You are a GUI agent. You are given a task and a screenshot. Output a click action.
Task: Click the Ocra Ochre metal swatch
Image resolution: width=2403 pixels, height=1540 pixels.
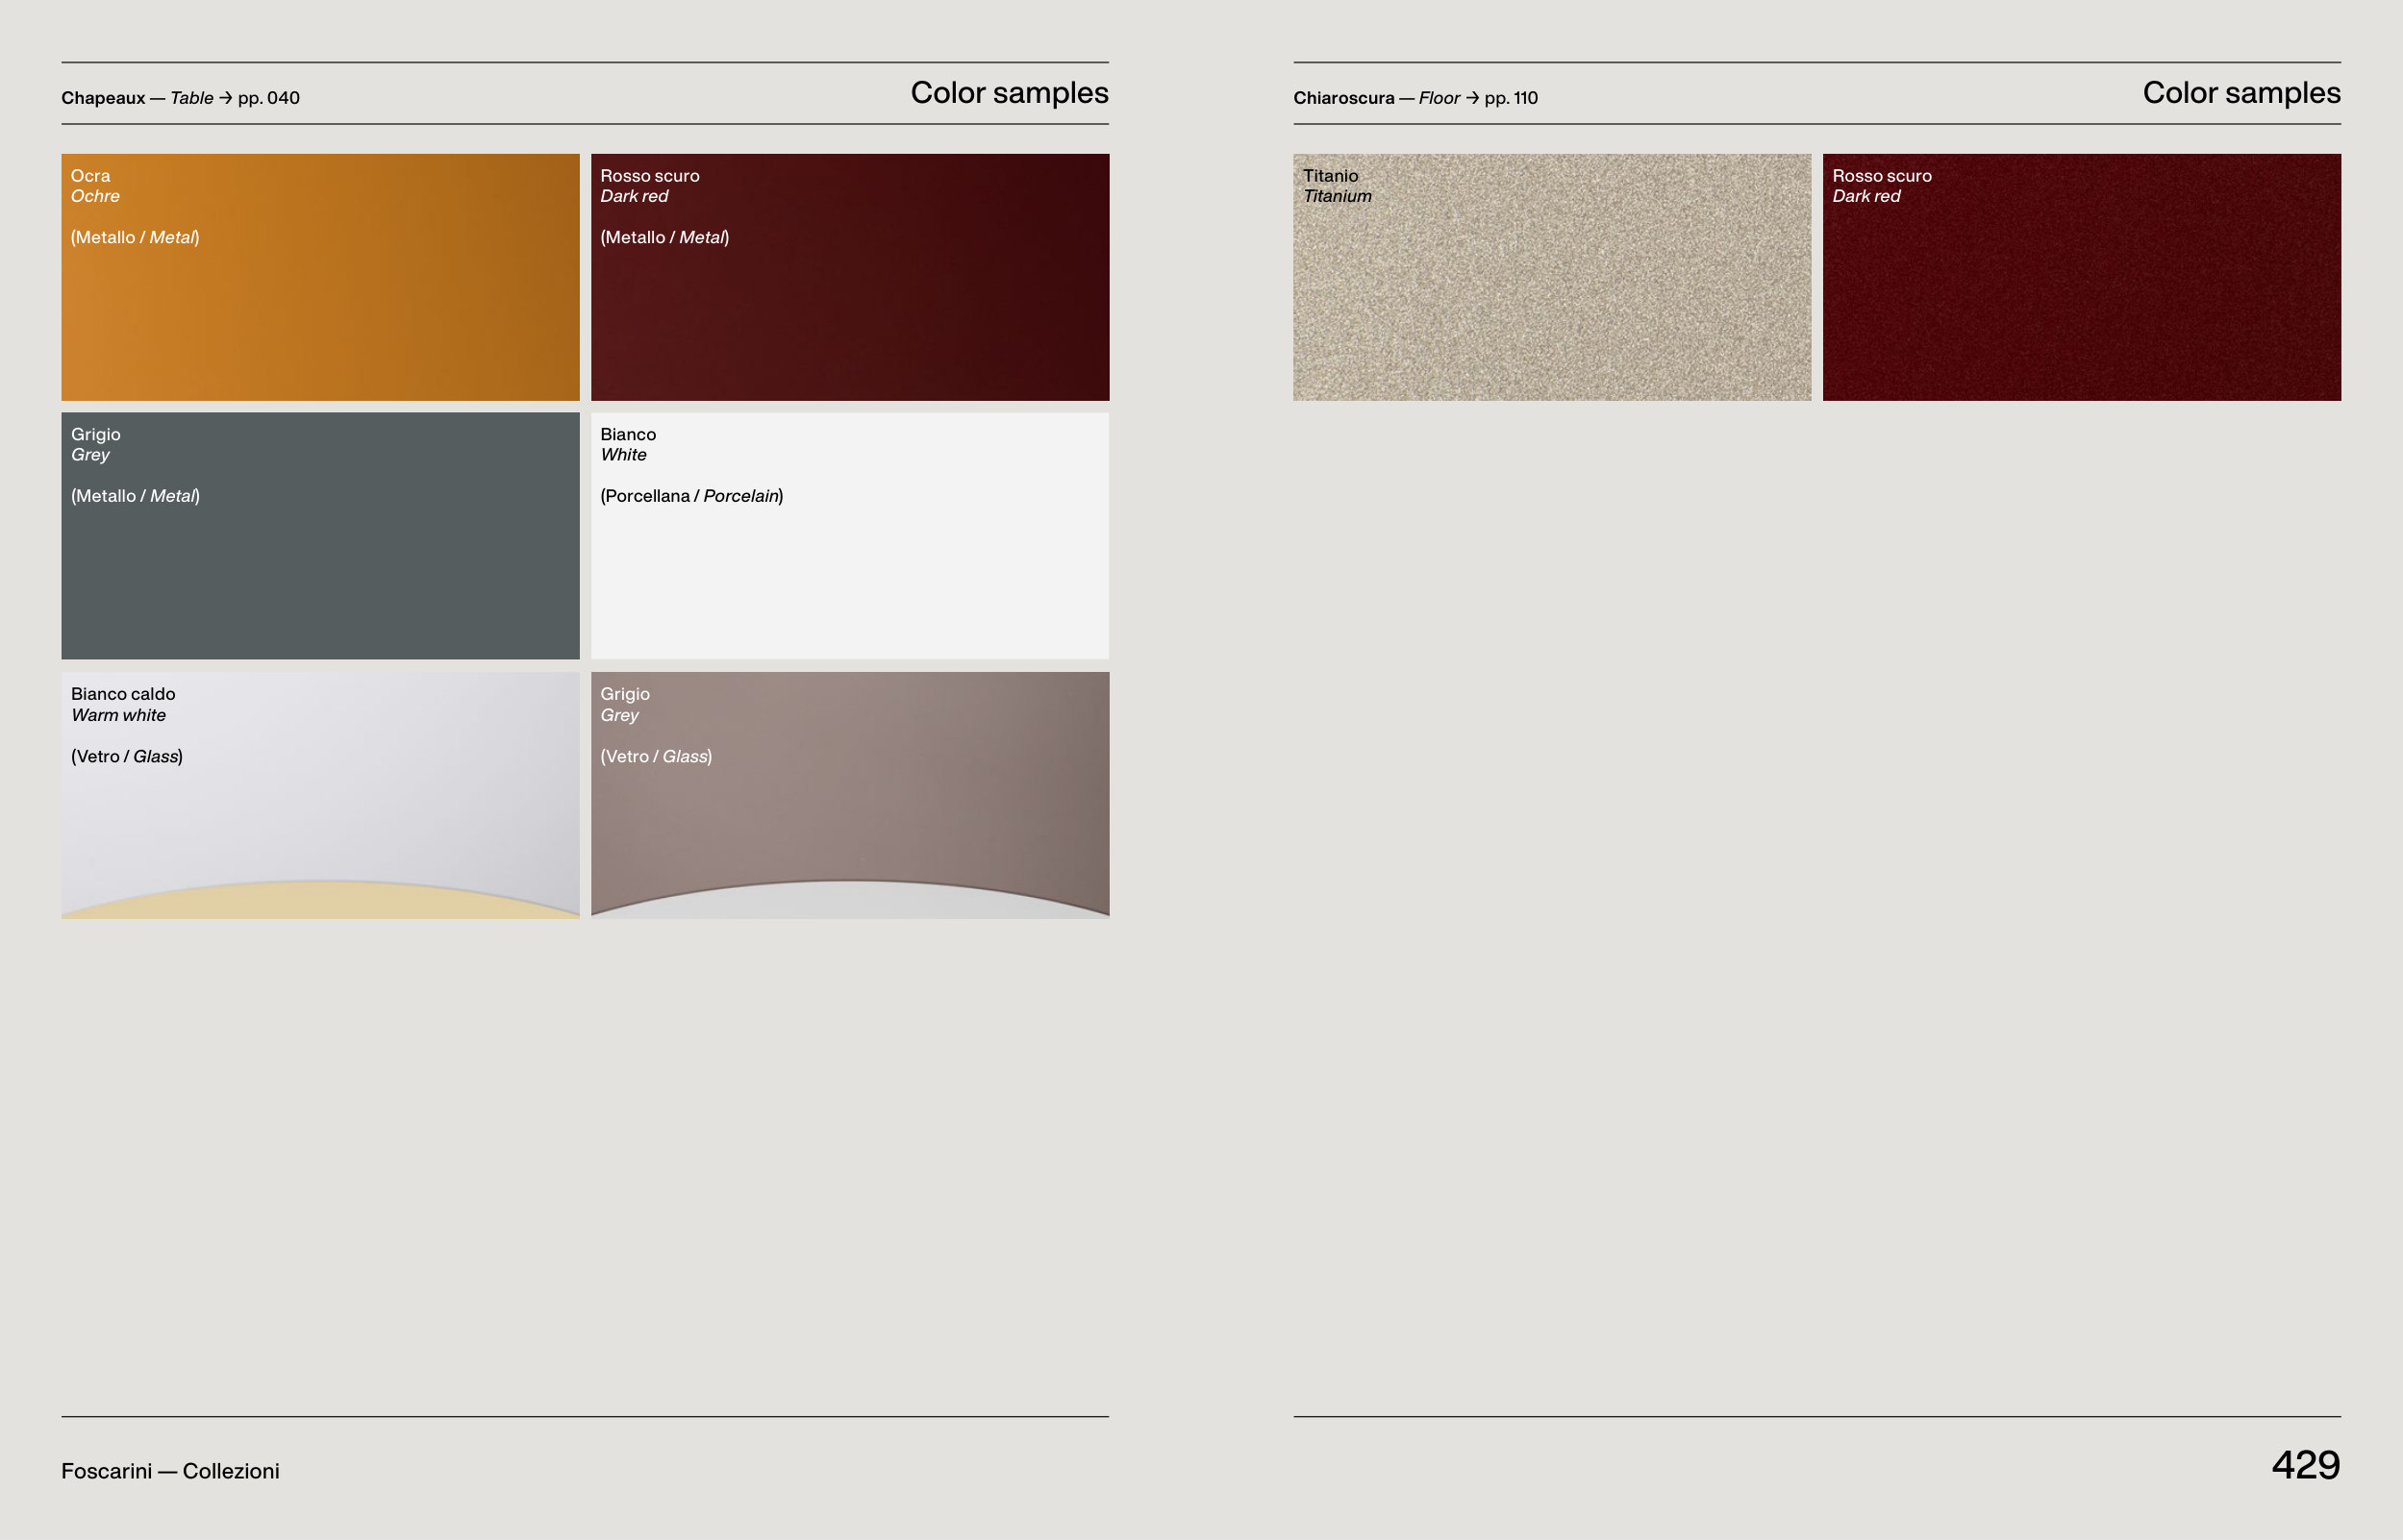click(x=320, y=300)
